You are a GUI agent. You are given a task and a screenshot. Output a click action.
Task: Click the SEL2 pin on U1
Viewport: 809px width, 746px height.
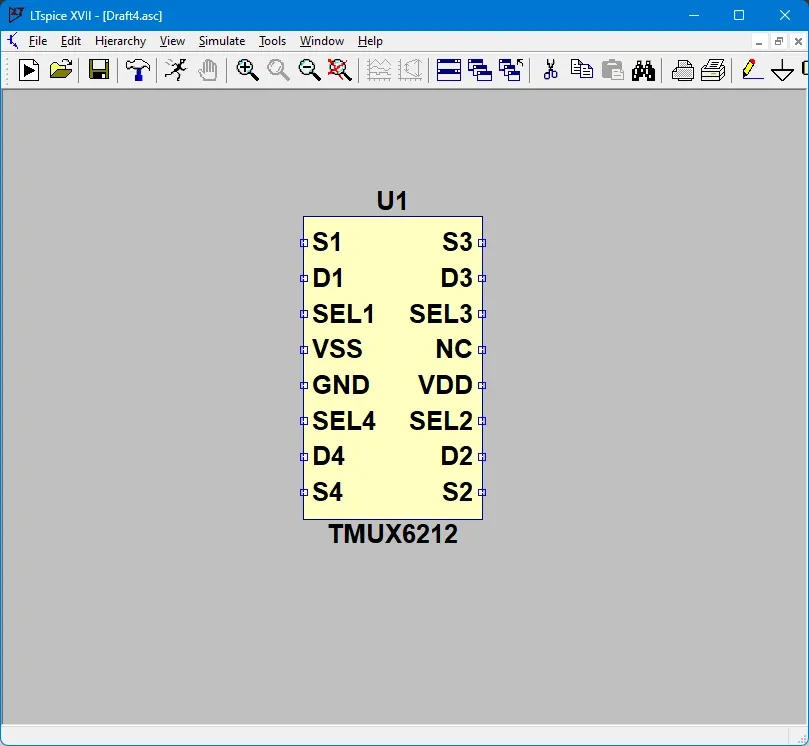pyautogui.click(x=482, y=421)
